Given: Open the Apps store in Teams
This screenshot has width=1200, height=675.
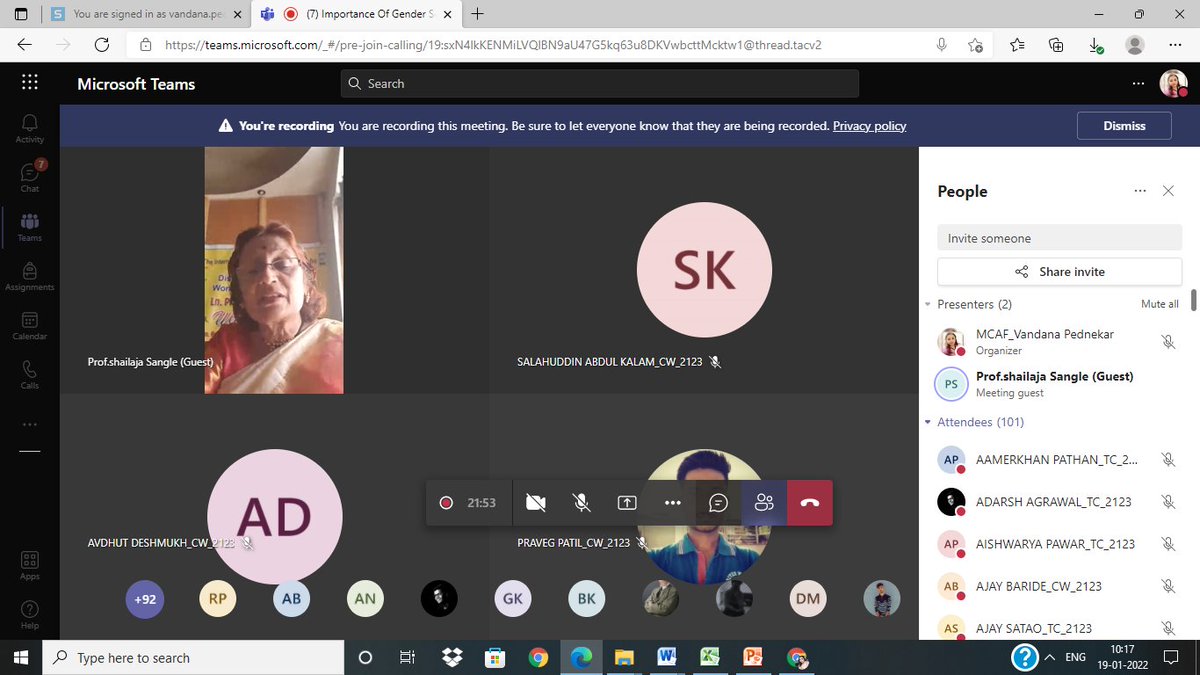Looking at the screenshot, I should (29, 565).
